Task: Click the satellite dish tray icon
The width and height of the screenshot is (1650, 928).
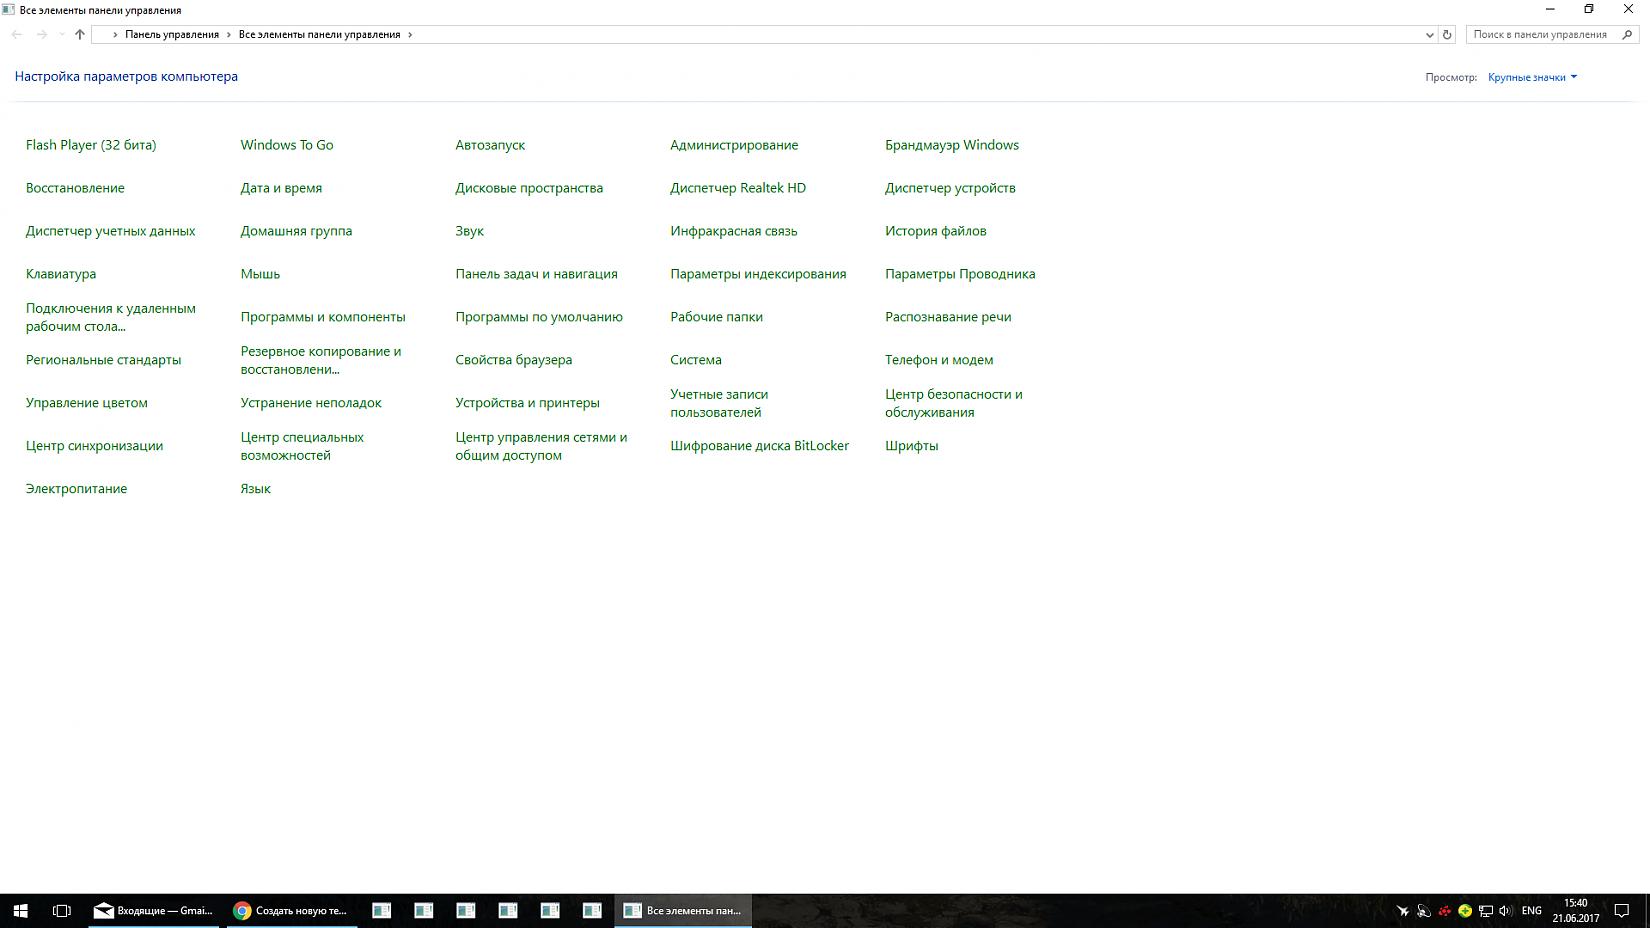Action: click(1424, 911)
